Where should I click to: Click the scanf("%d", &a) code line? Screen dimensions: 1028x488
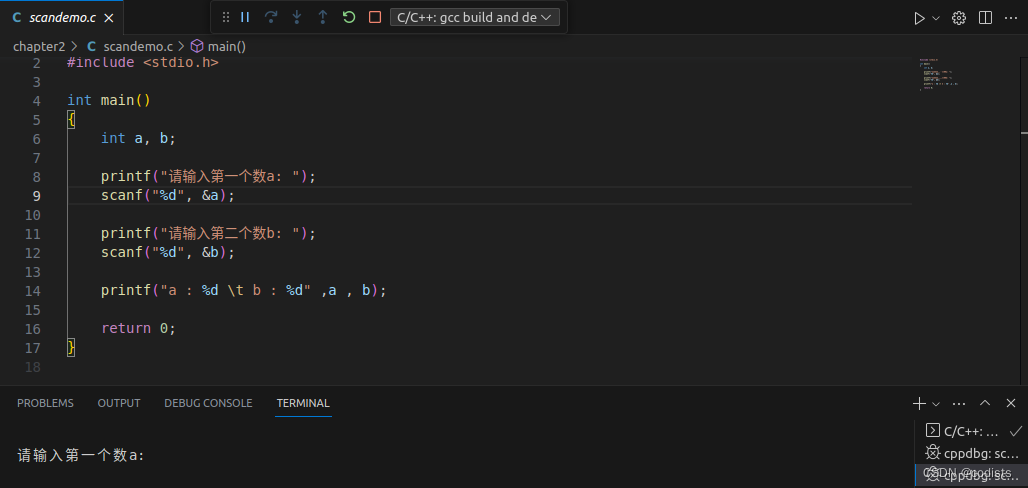[x=168, y=195]
